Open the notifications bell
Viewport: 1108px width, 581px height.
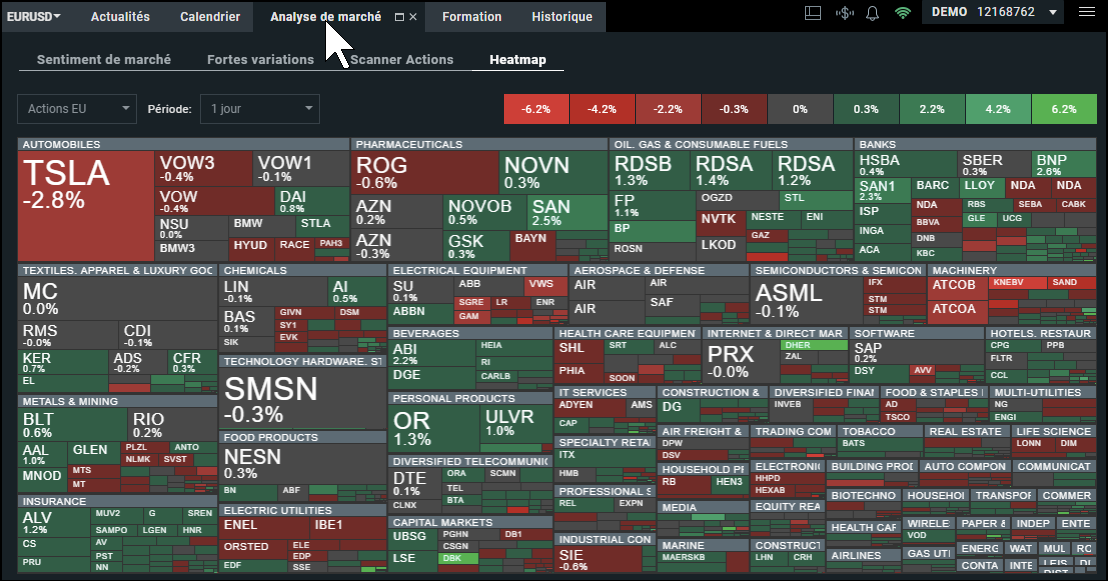click(873, 13)
